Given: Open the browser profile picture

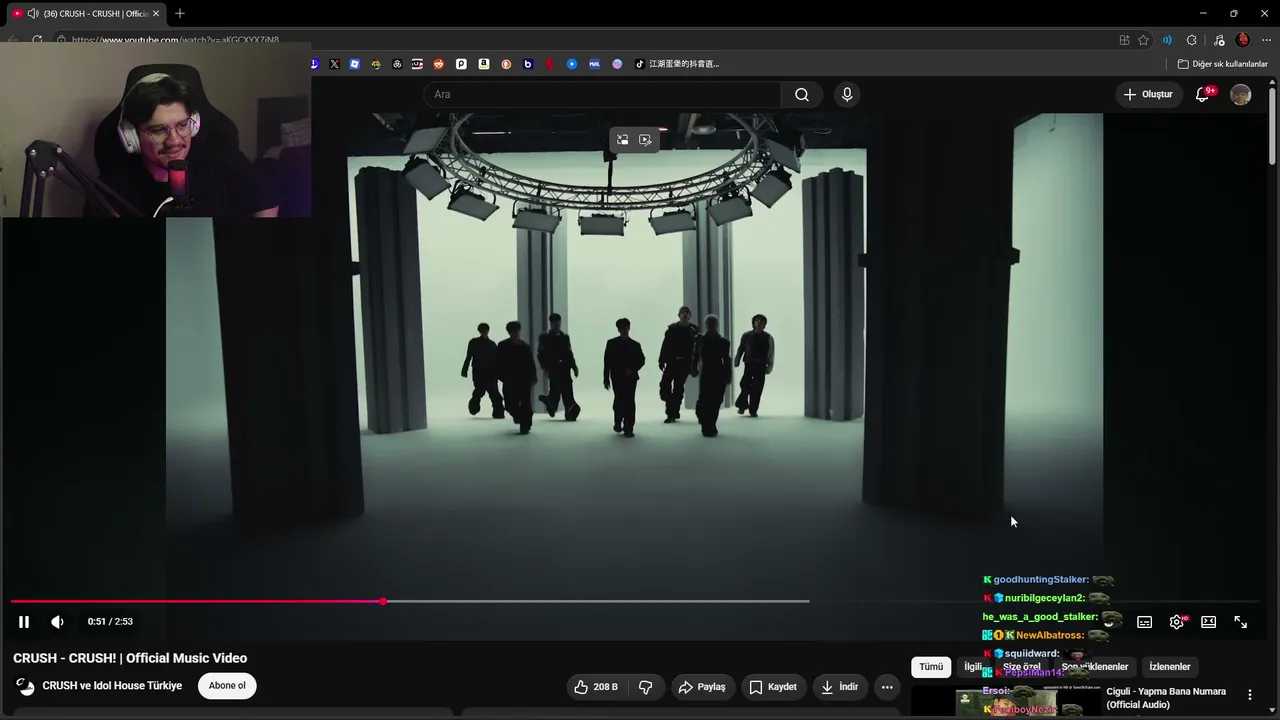Looking at the screenshot, I should pyautogui.click(x=1243, y=40).
